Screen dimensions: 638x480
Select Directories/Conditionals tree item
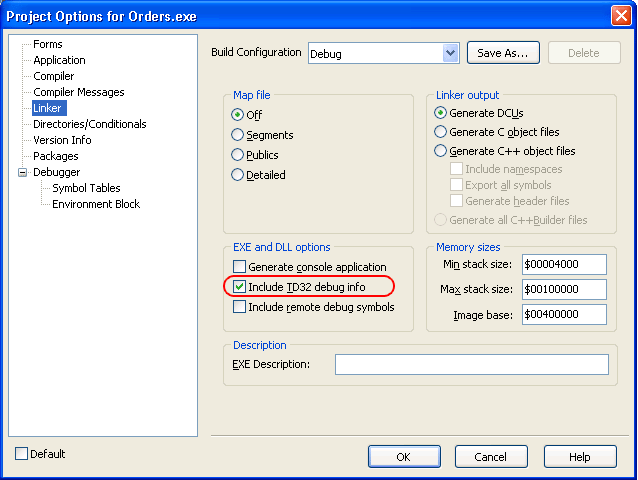coord(89,124)
